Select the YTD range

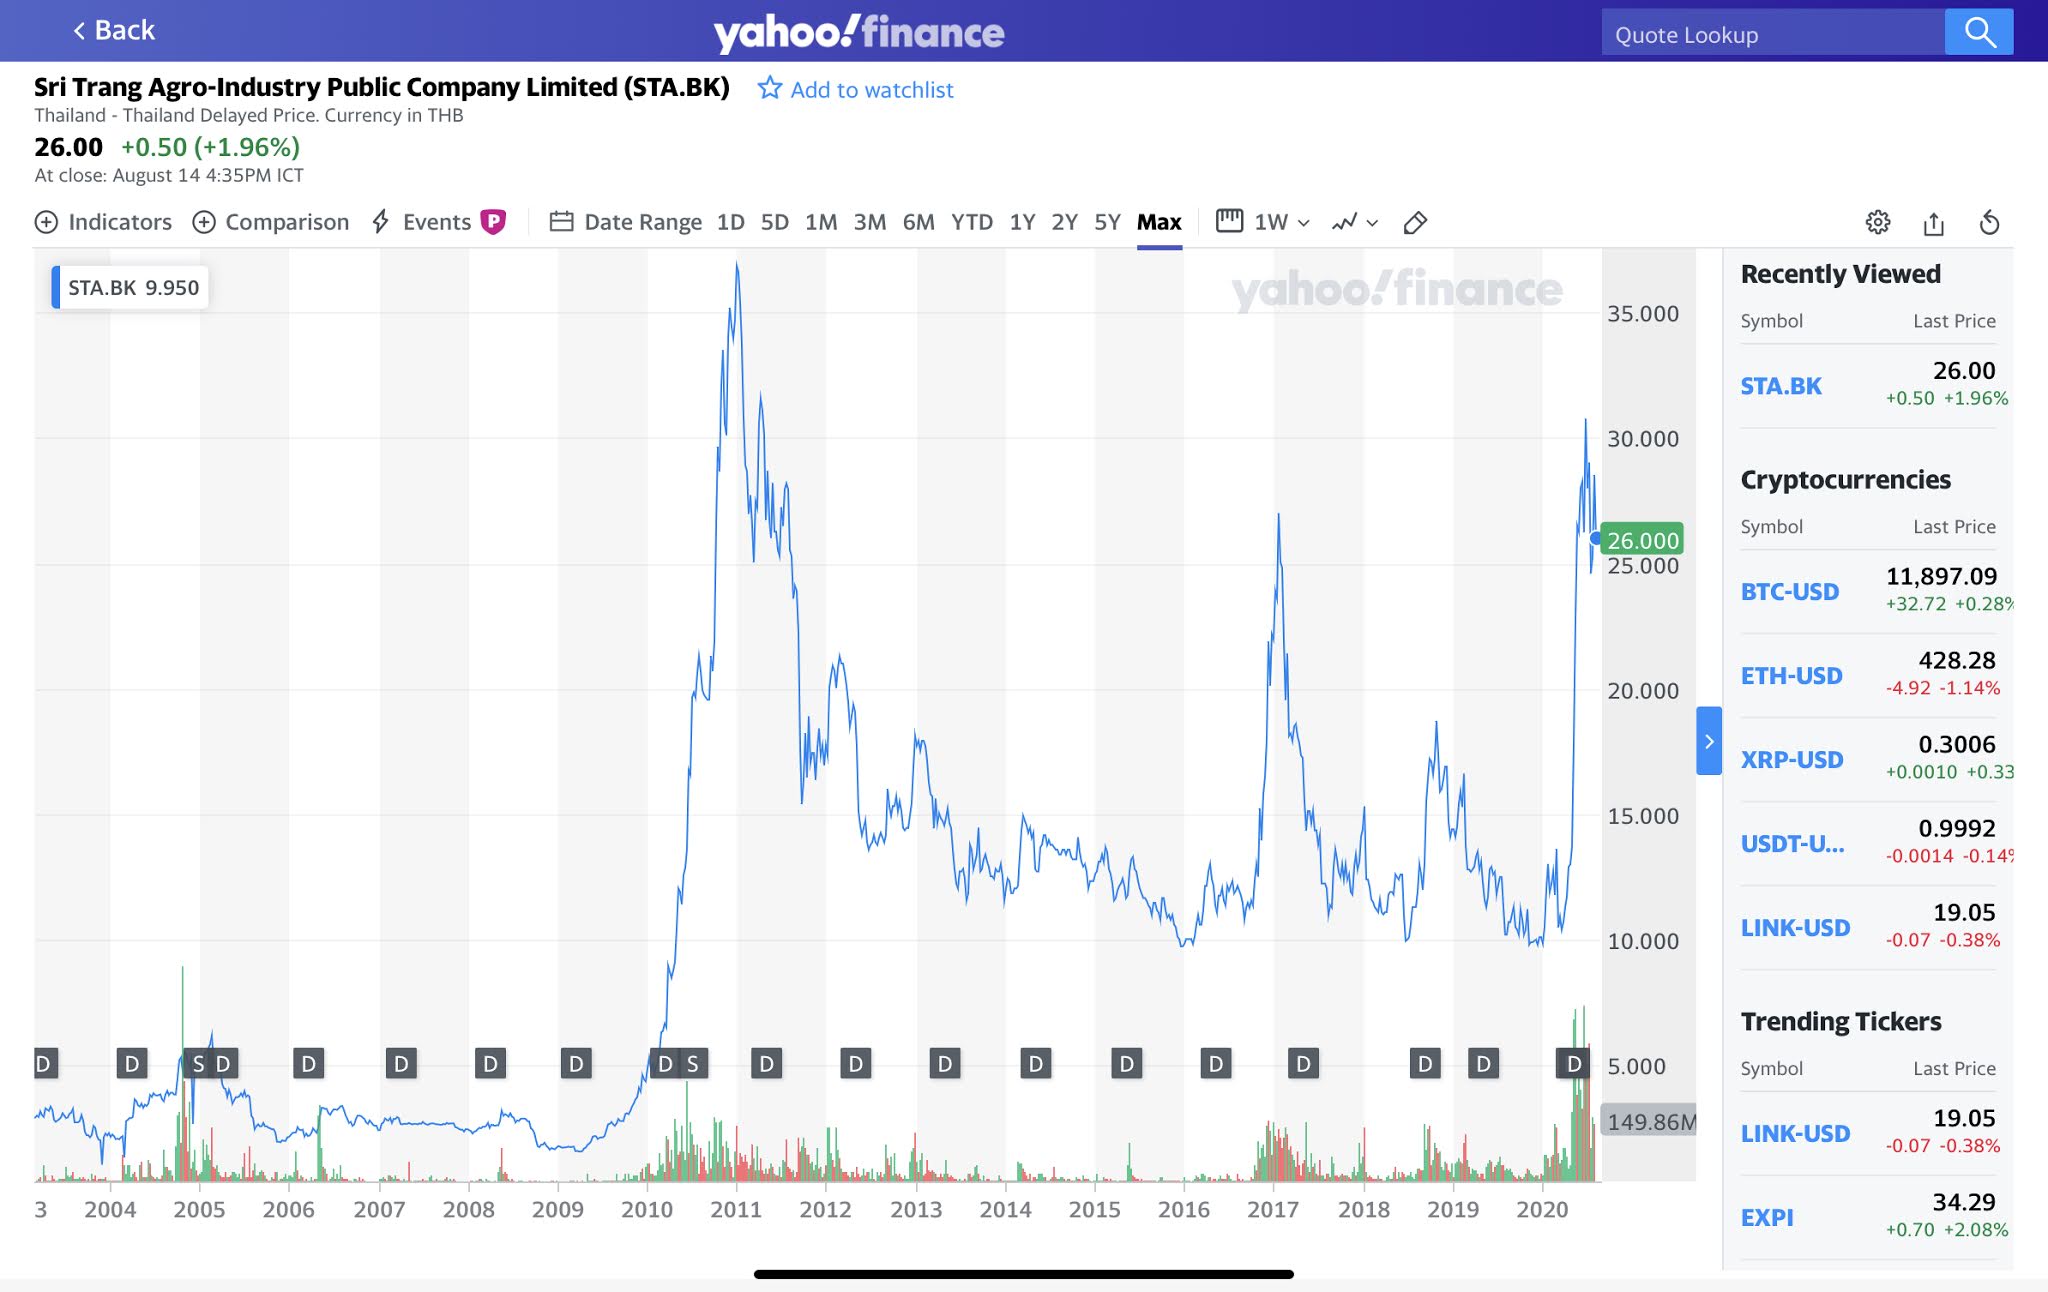[x=972, y=222]
